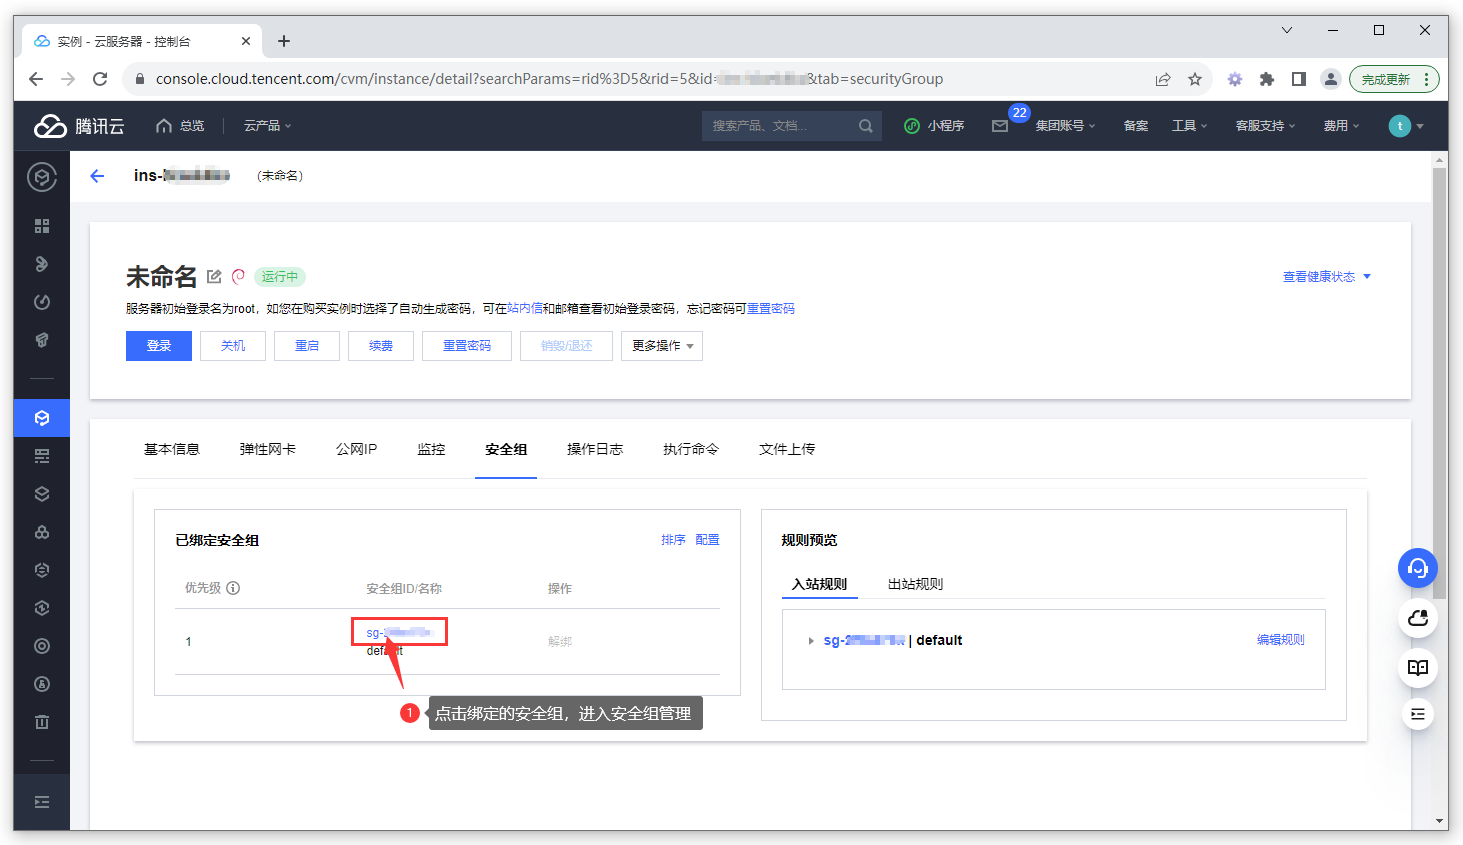The width and height of the screenshot is (1463, 845).
Task: Expand the sg default inbound rule row
Action: (x=810, y=640)
